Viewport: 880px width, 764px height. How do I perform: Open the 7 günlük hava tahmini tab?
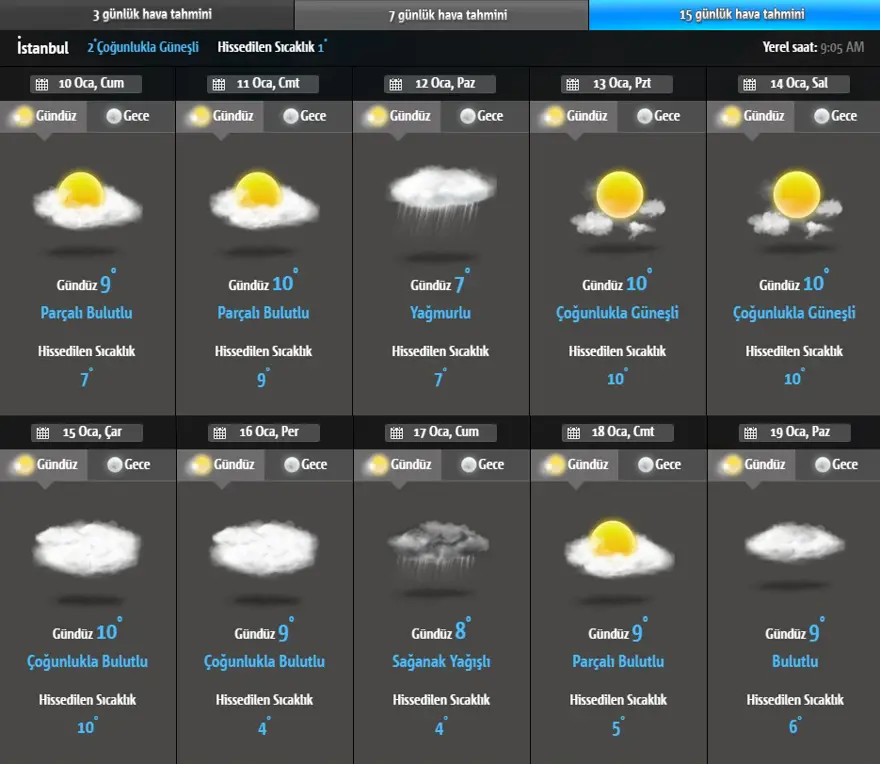click(441, 15)
